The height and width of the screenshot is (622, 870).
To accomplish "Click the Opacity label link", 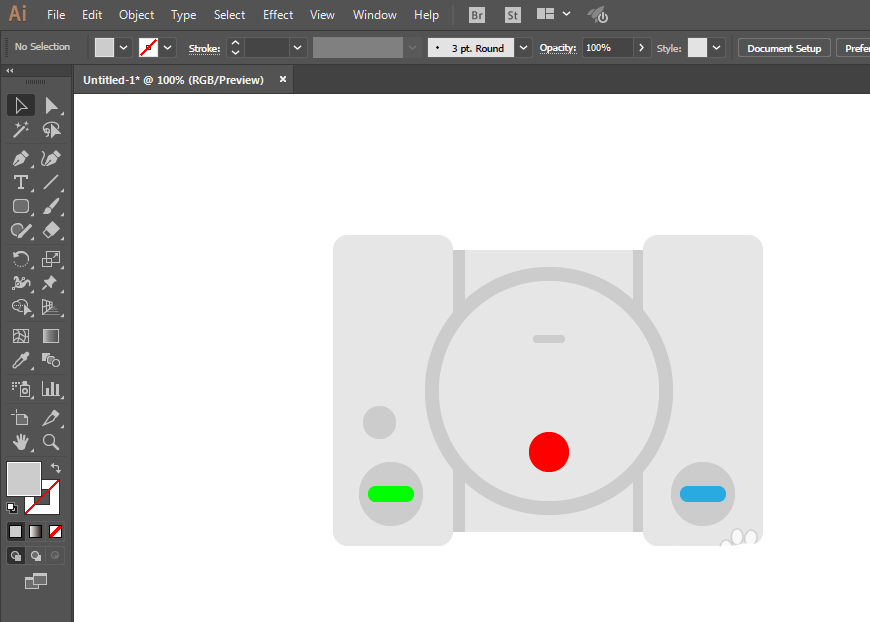I will pos(558,48).
